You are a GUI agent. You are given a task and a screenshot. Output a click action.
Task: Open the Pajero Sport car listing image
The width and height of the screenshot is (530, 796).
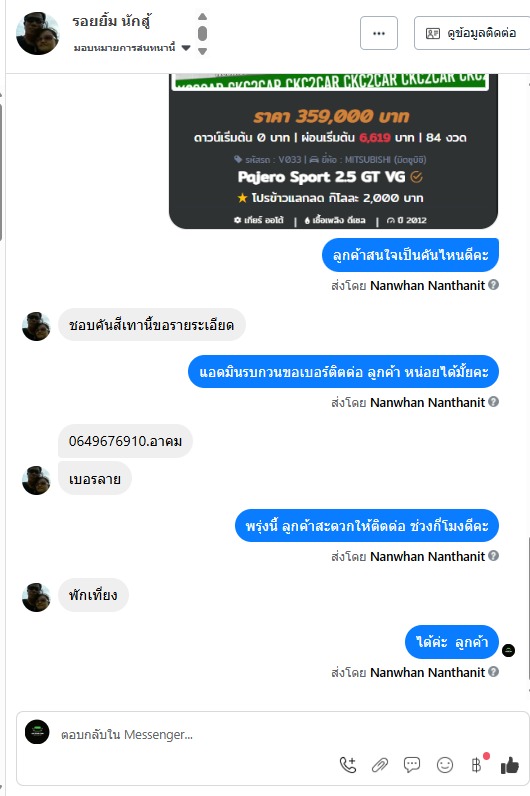[x=333, y=151]
